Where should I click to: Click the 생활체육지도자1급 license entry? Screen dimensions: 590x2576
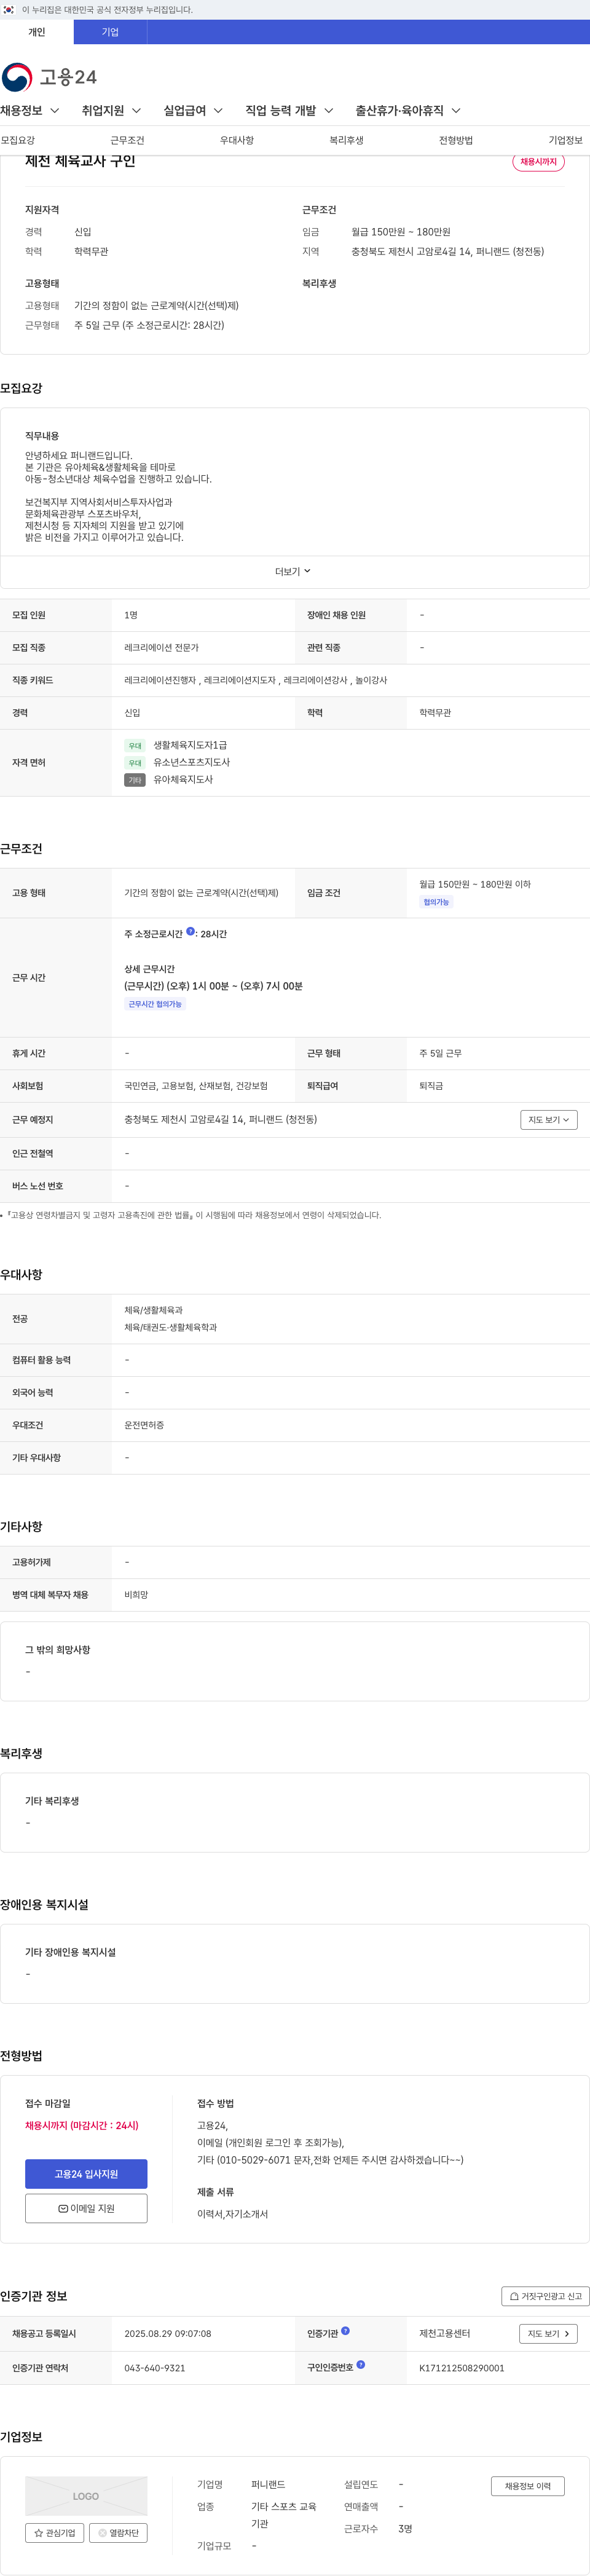[x=190, y=745]
